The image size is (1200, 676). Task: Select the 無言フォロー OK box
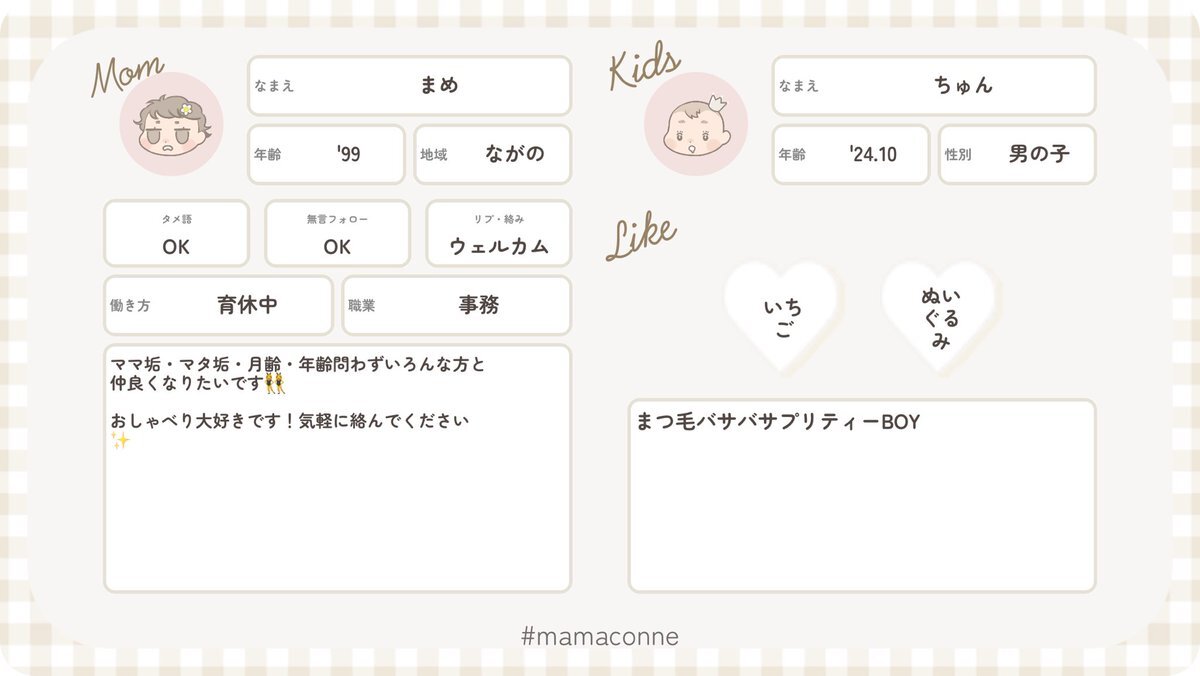pos(337,233)
